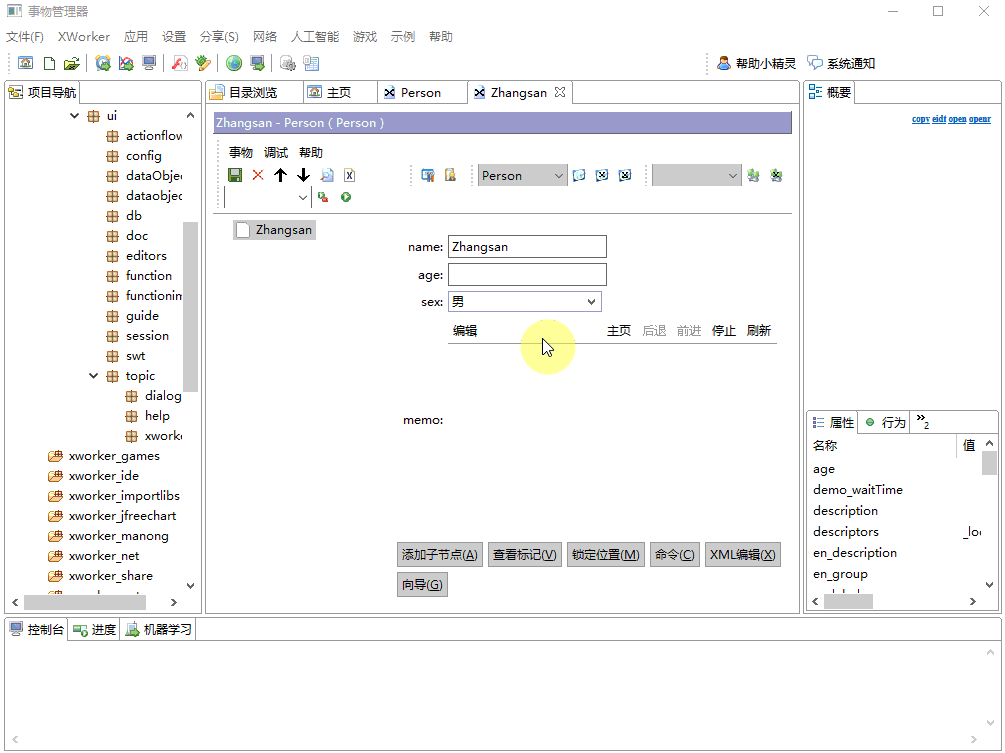Click the 向导(G) wizard button
This screenshot has width=1005, height=753.
click(422, 585)
